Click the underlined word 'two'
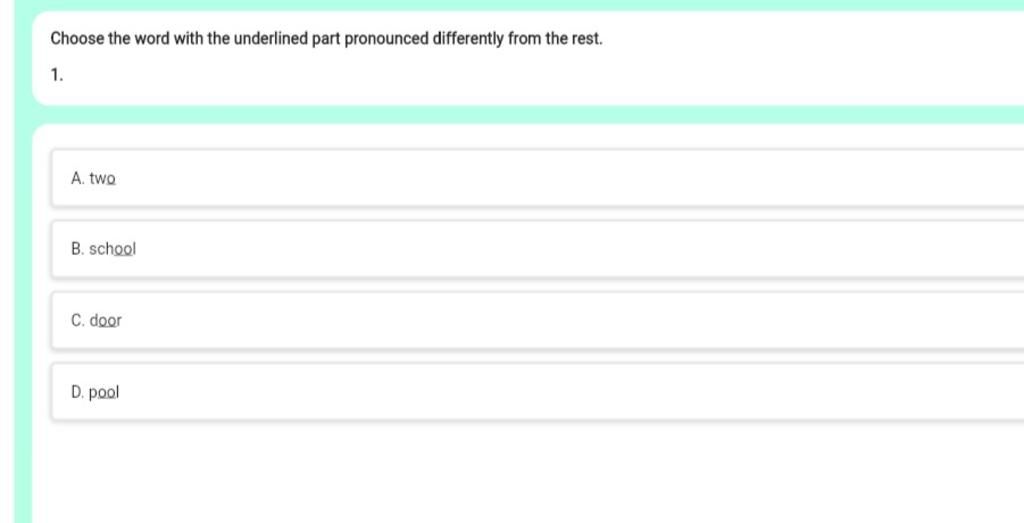 click(x=103, y=178)
